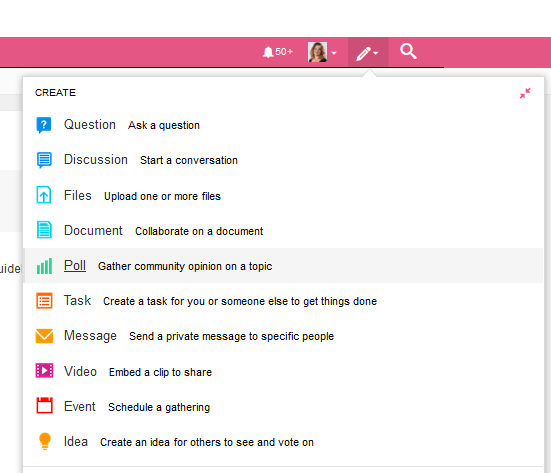Click the teal Document page icon
The width and height of the screenshot is (551, 473).
(44, 230)
